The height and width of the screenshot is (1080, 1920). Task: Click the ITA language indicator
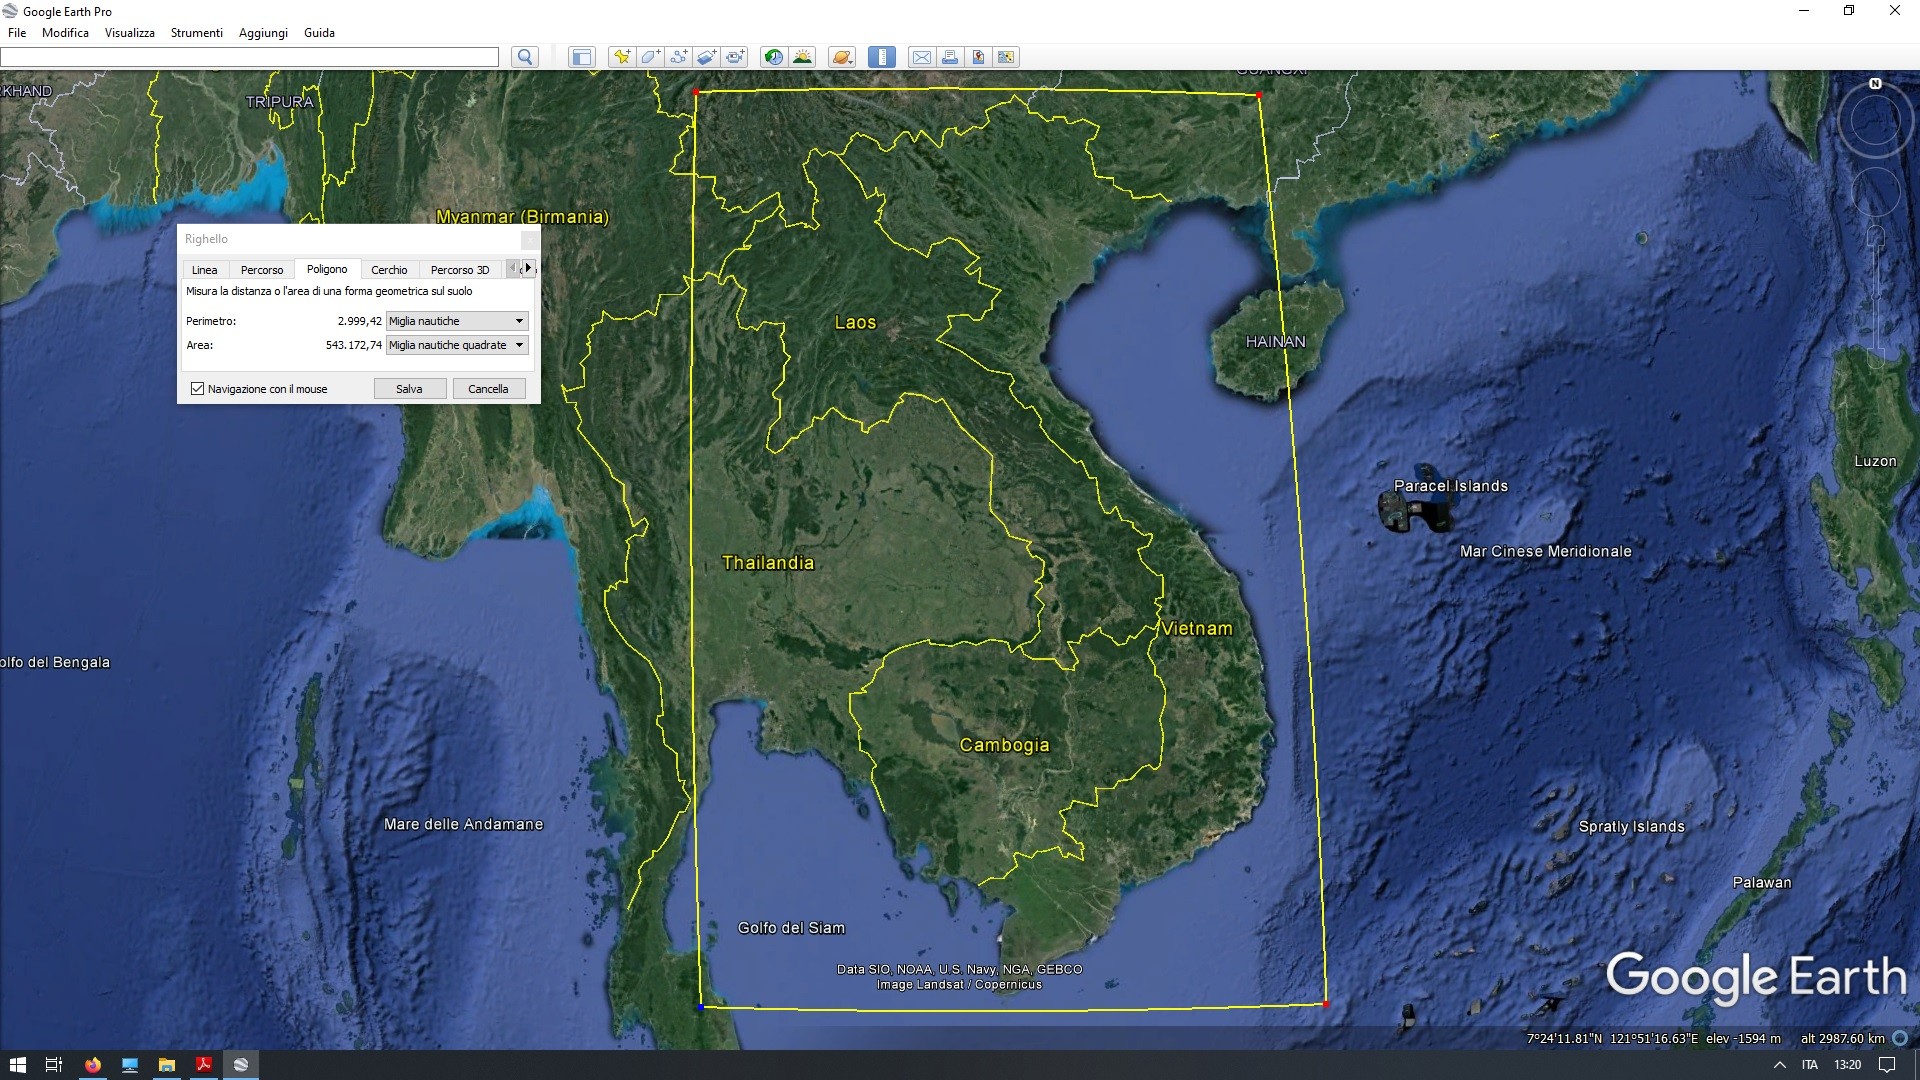pos(1809,1065)
